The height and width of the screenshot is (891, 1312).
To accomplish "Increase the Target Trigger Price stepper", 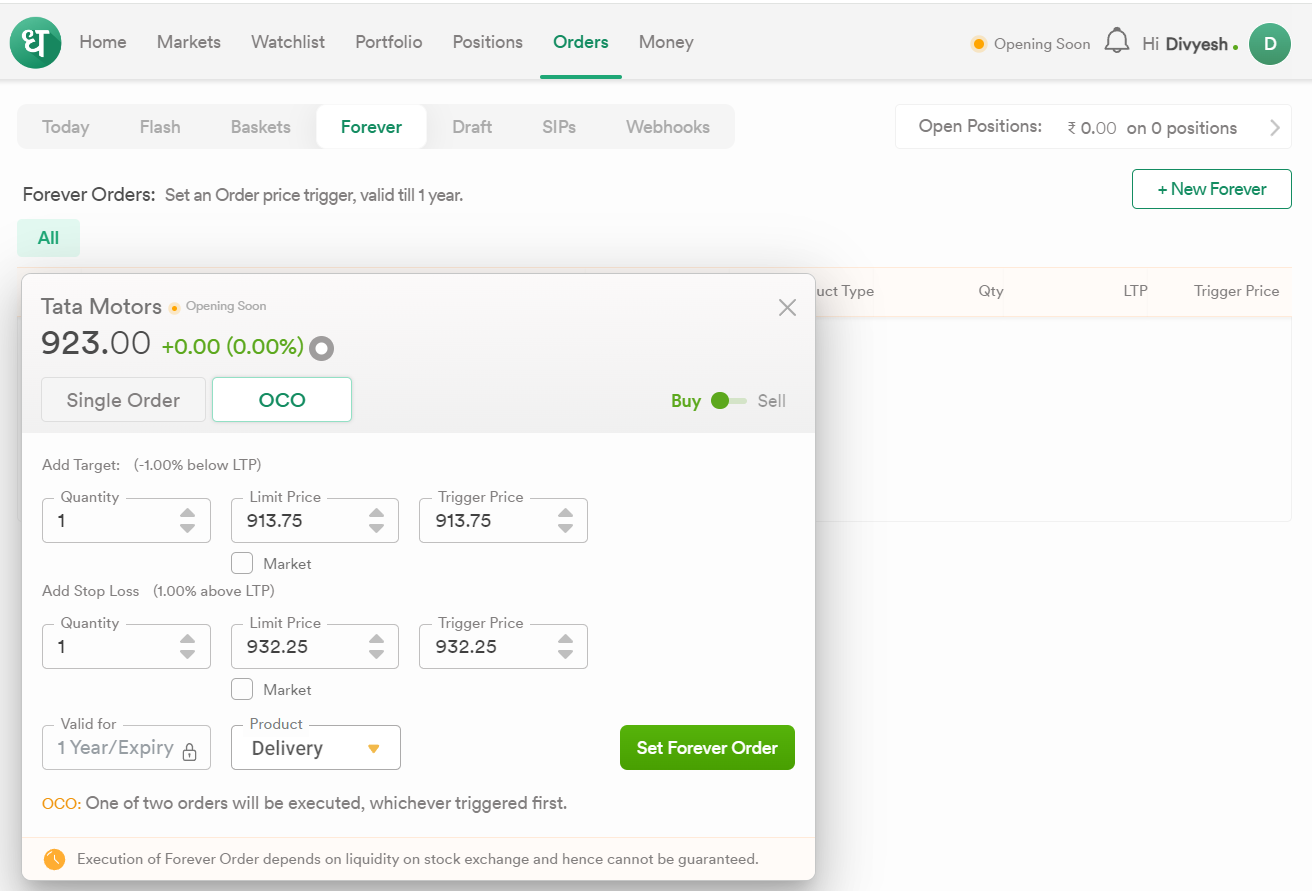I will coord(565,513).
